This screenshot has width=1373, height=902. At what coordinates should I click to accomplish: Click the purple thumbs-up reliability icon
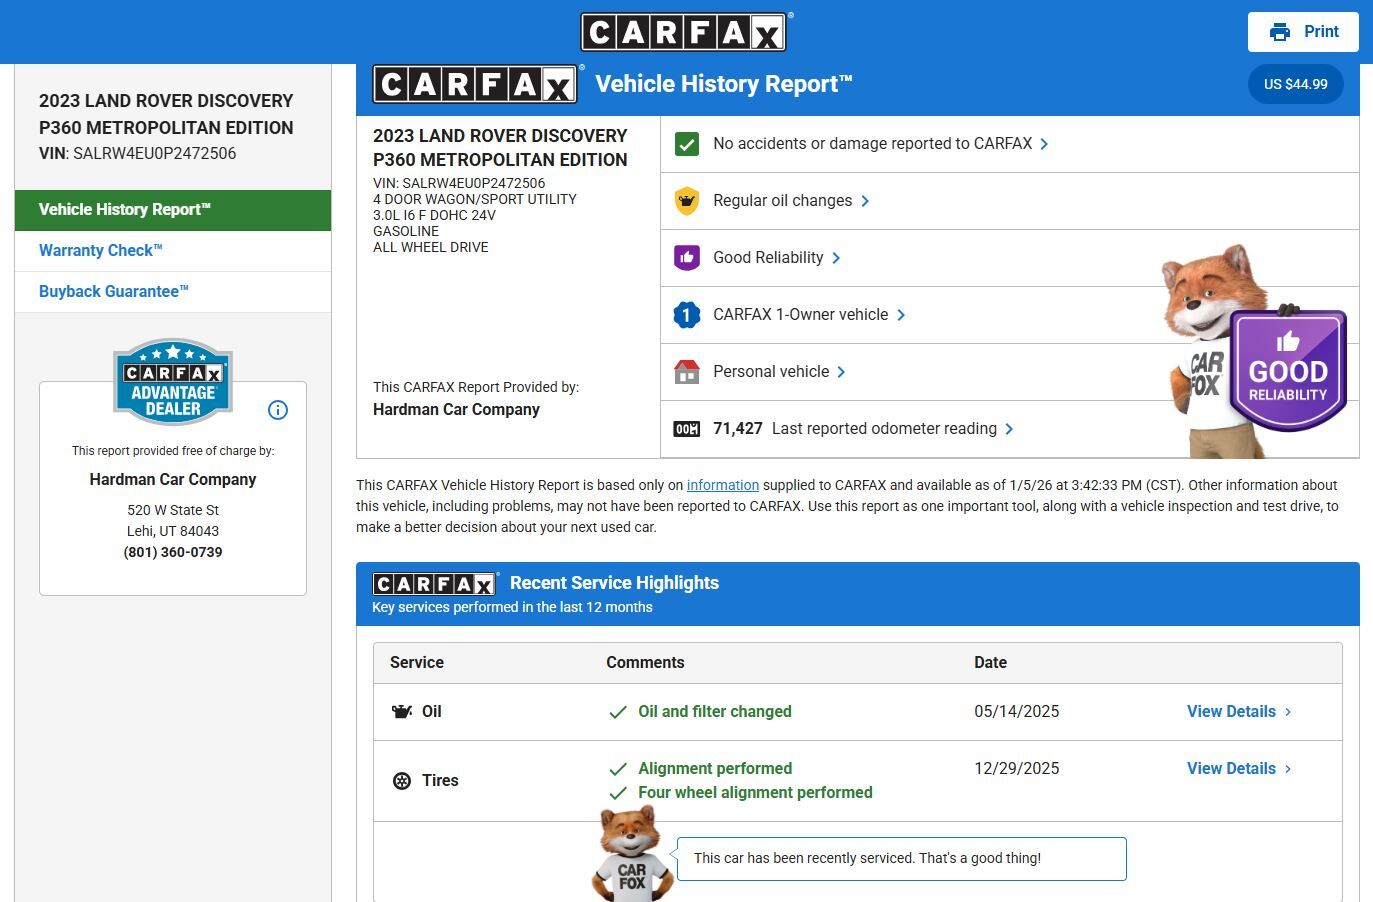point(686,258)
